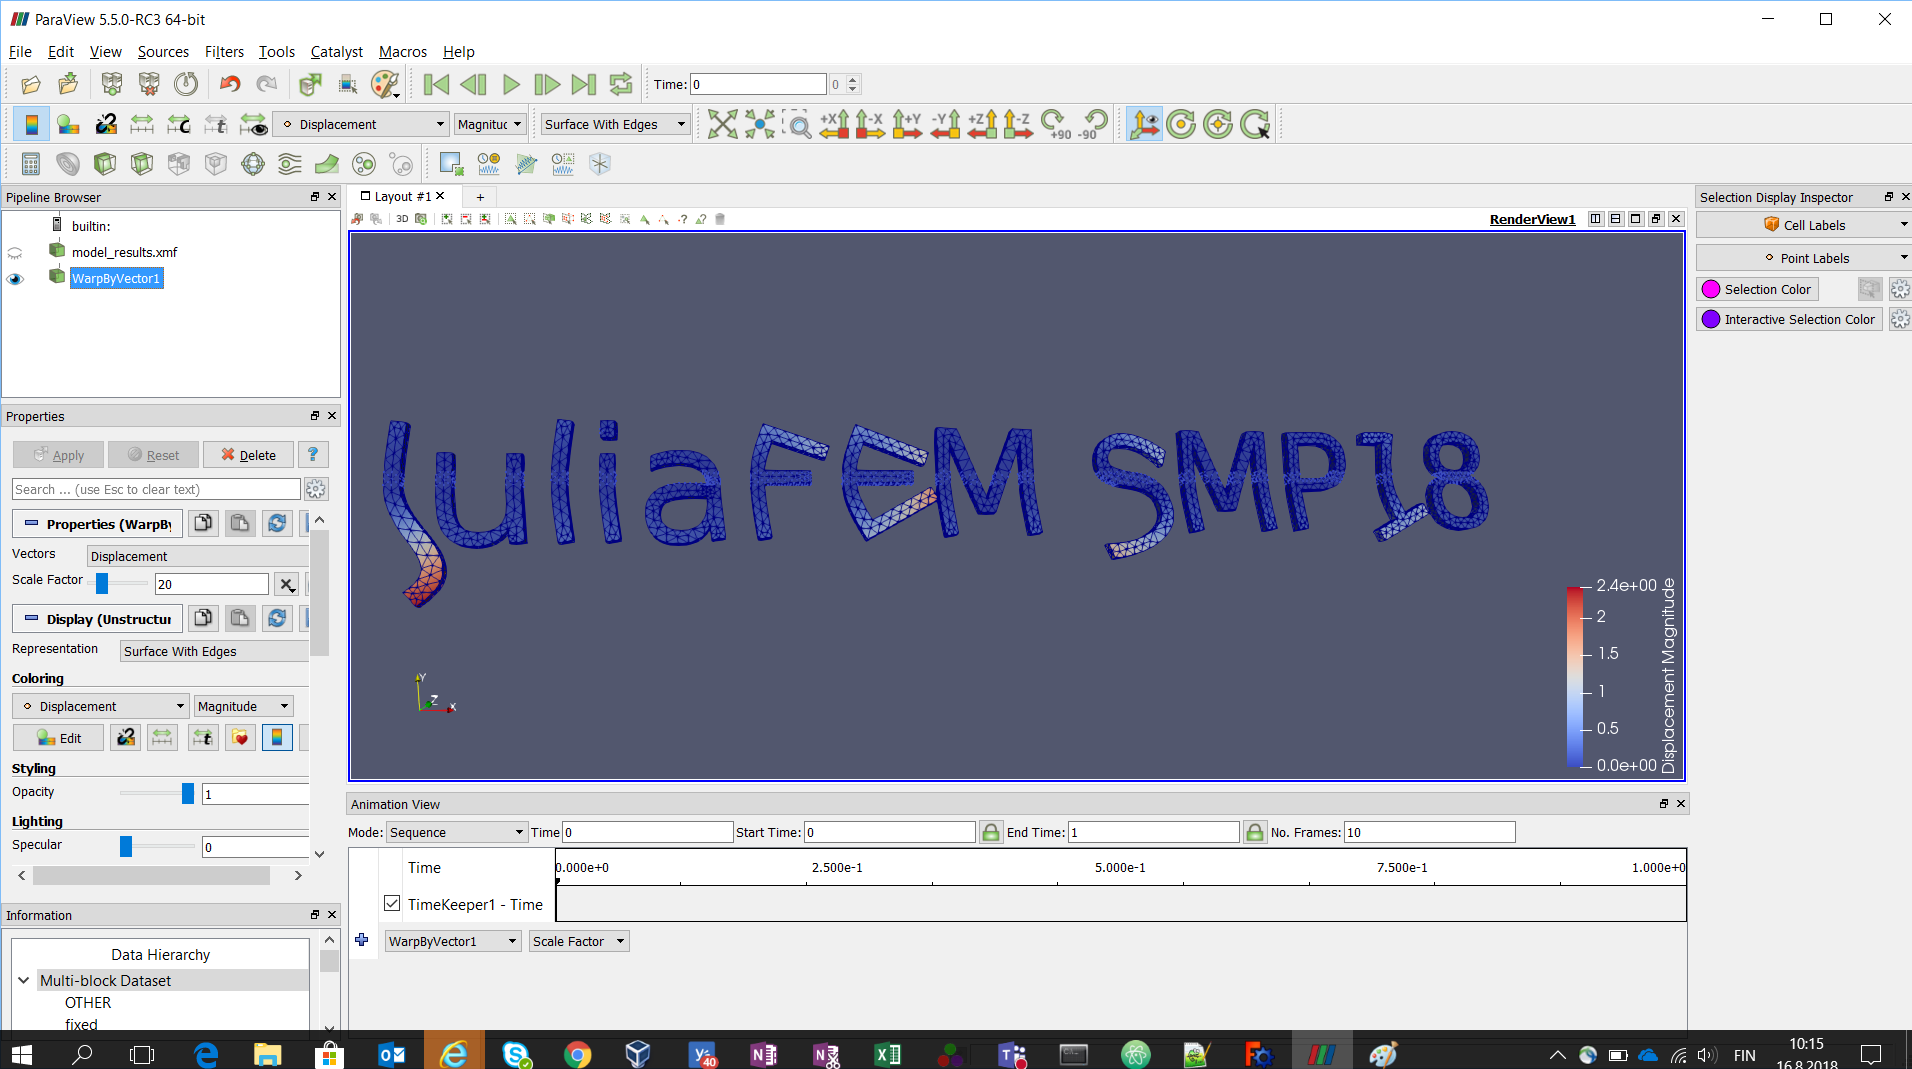Toggle color legend visibility in toolbar
This screenshot has height=1069, width=1912.
[32, 124]
